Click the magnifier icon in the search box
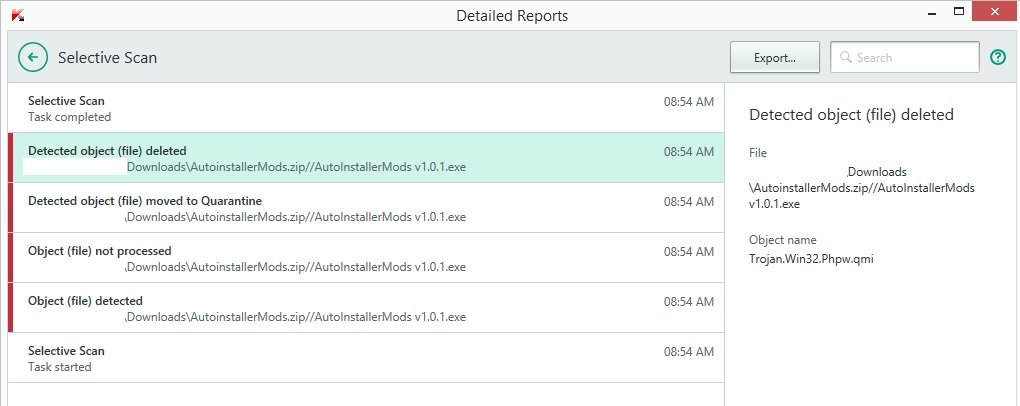Viewport: 1020px width, 406px height. (x=846, y=57)
